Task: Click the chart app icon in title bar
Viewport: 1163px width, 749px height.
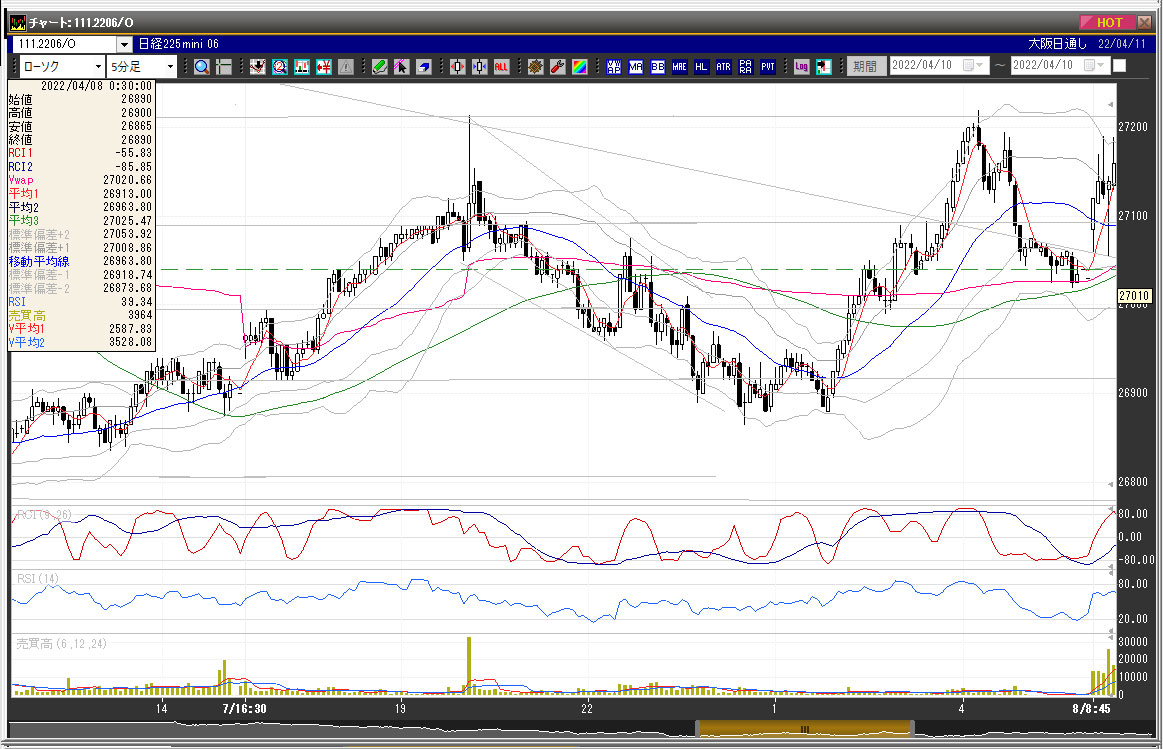Action: (x=18, y=23)
